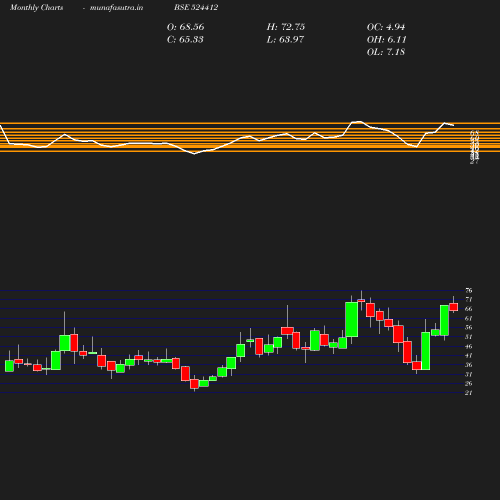Click the open value 'O: 68.56'
500x500 pixels.
coord(186,27)
